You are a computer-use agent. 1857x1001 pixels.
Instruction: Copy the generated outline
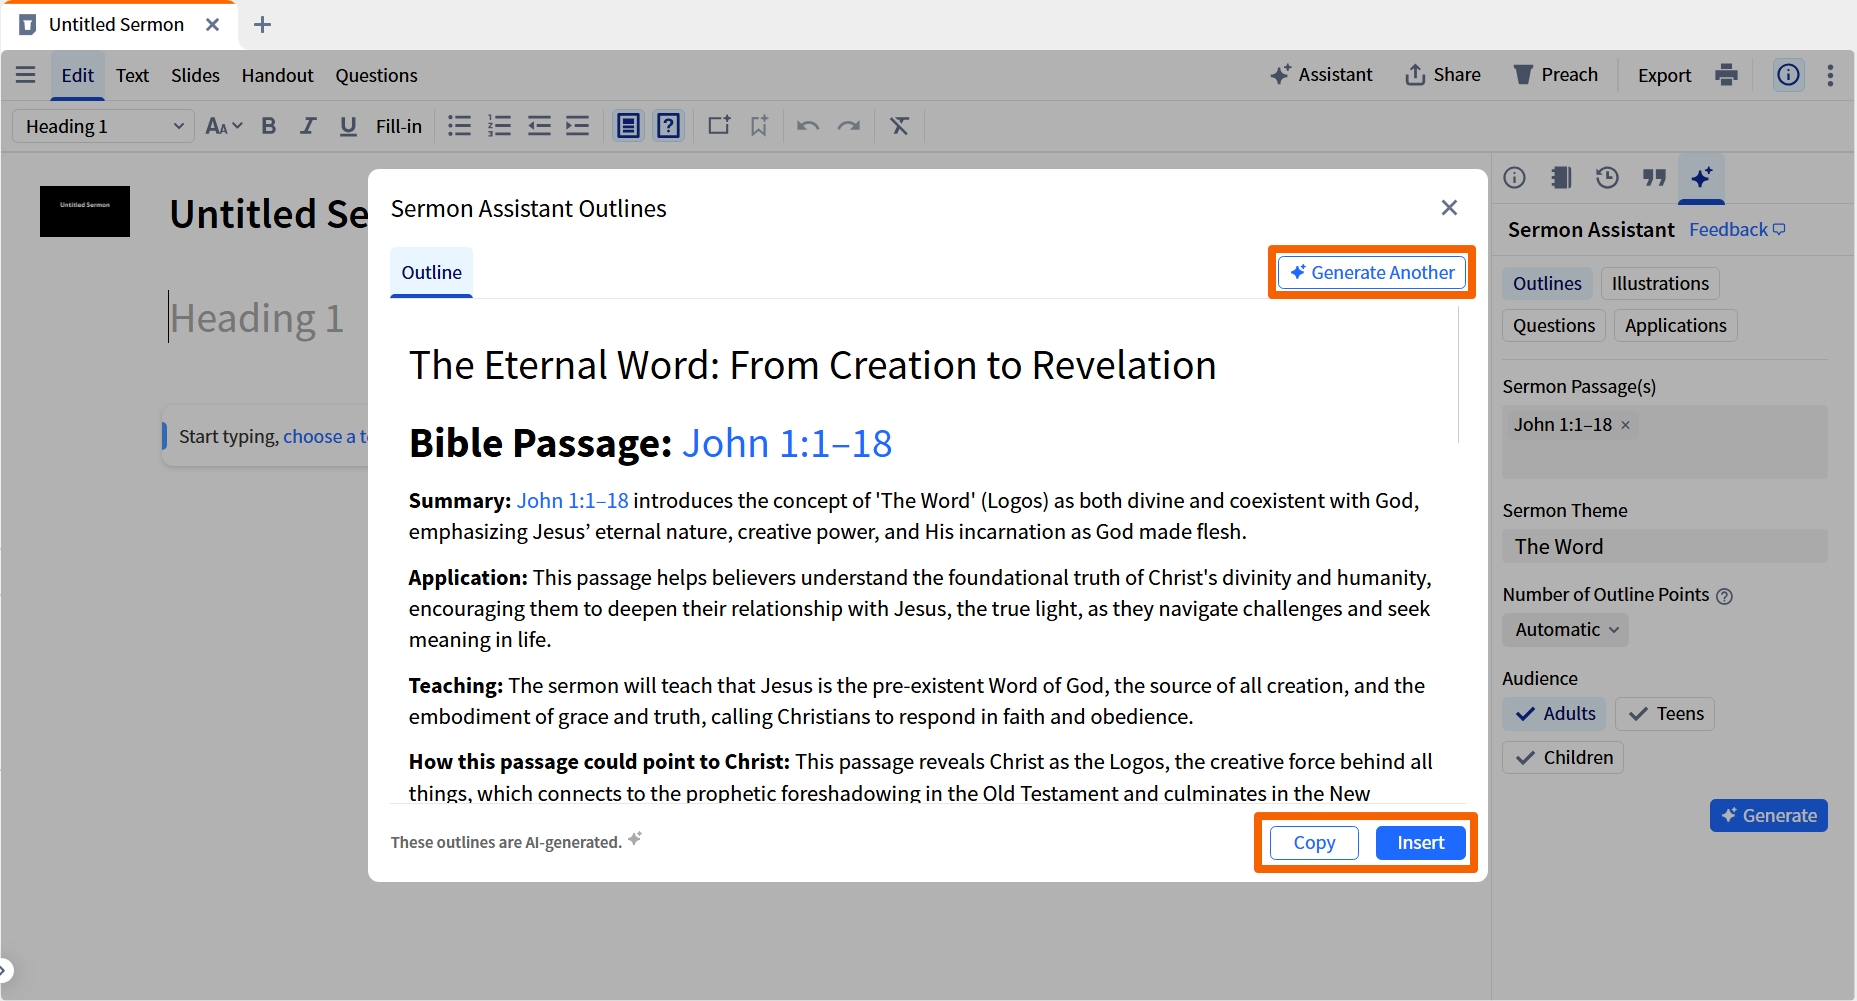(x=1314, y=843)
